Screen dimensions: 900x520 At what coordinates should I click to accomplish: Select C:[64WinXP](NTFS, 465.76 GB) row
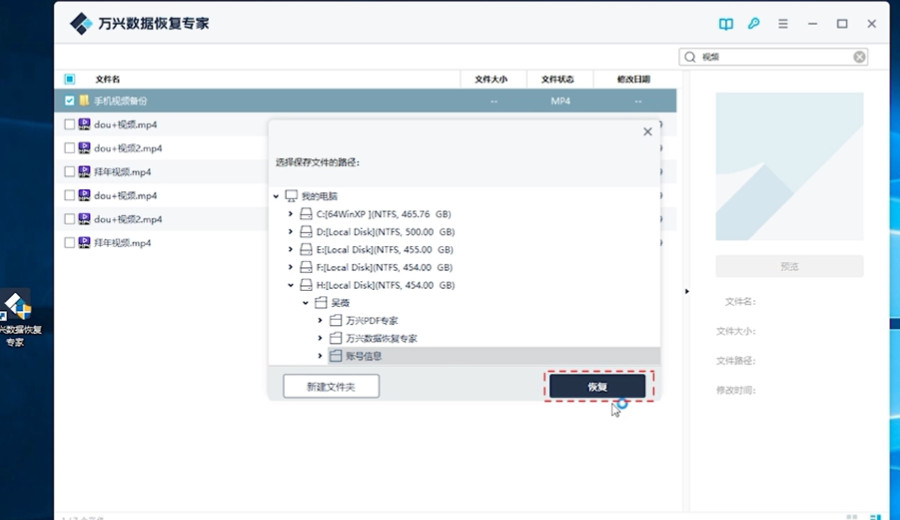[383, 214]
